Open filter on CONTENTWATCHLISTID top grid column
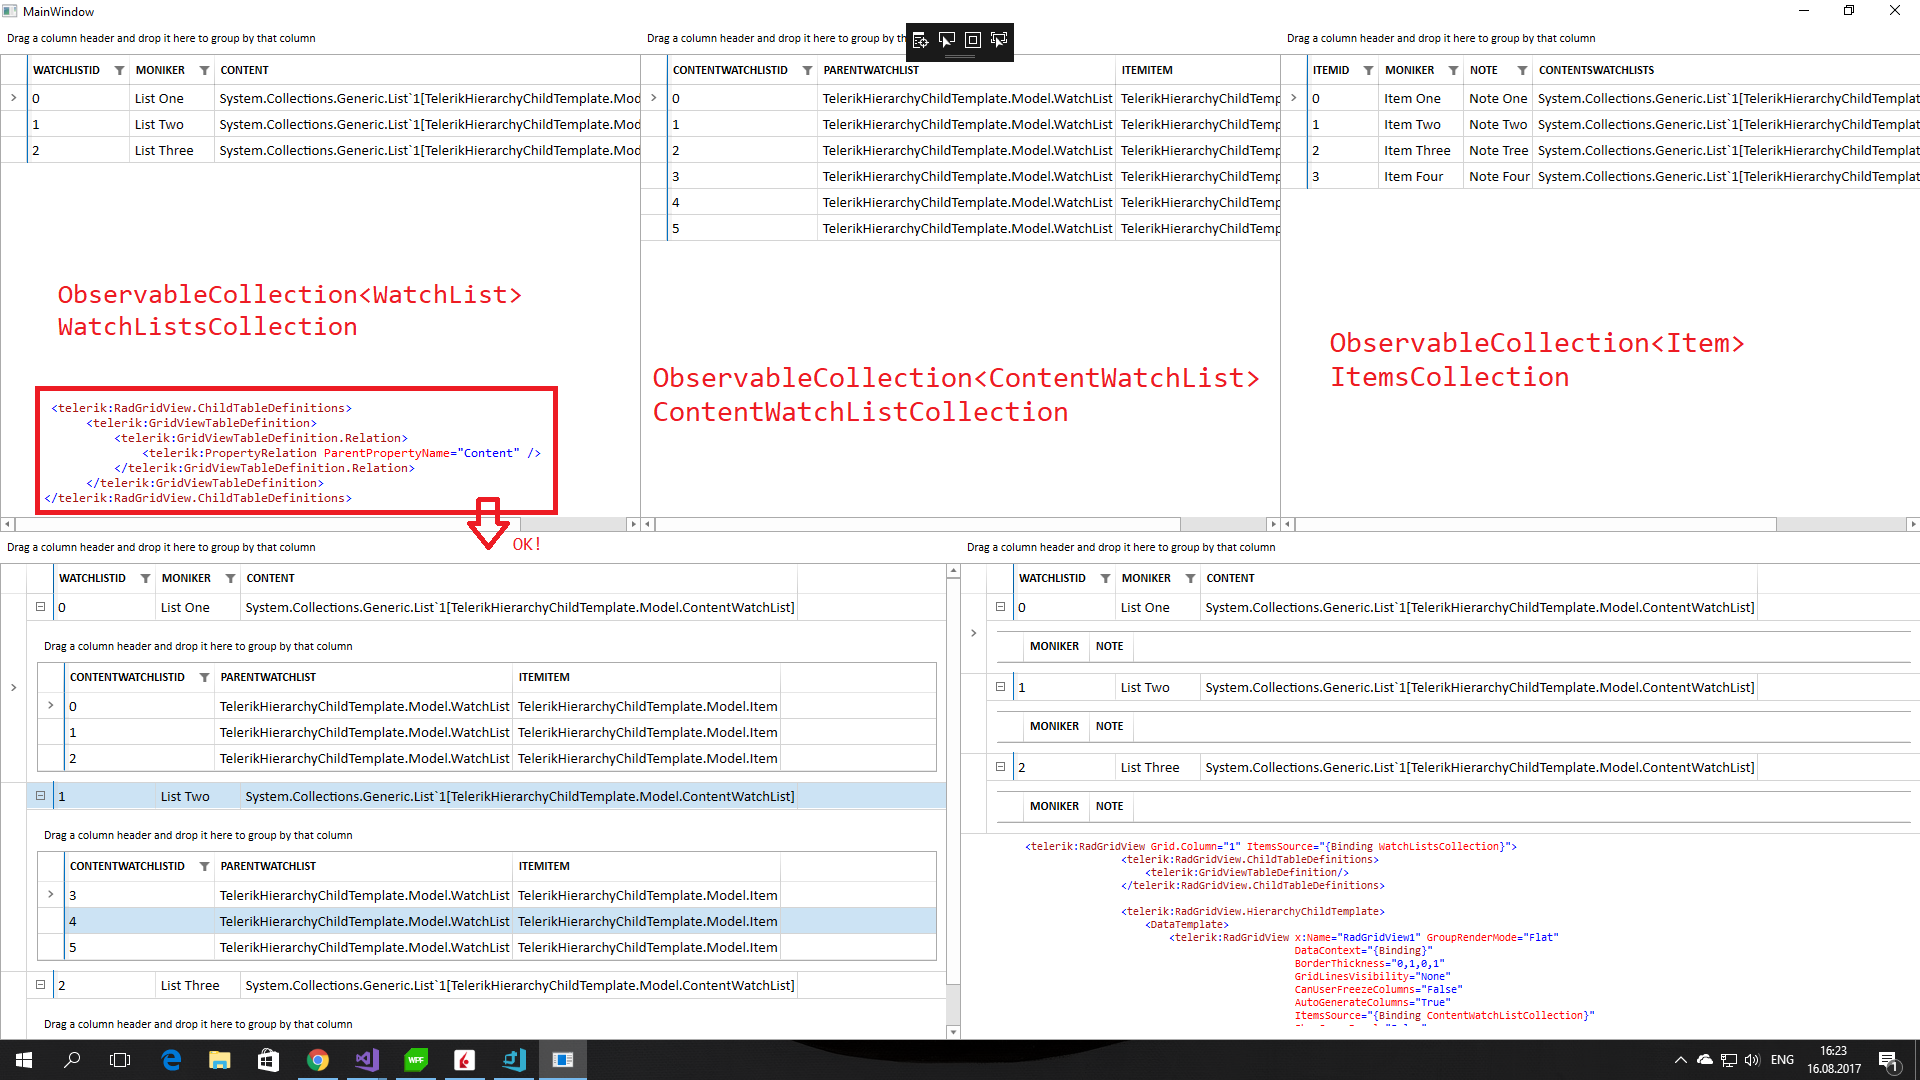The image size is (1920, 1080). (x=807, y=70)
